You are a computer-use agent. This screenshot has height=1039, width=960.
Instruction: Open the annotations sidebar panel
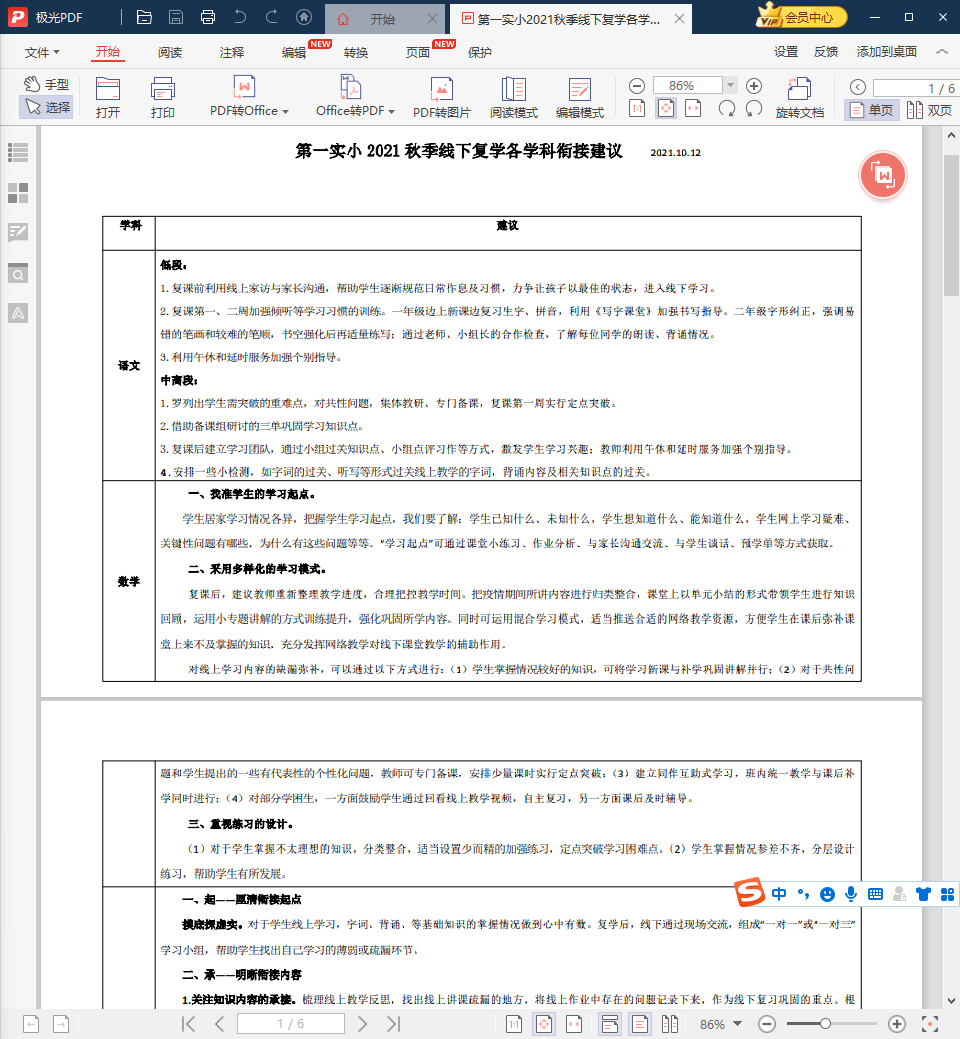coord(18,233)
